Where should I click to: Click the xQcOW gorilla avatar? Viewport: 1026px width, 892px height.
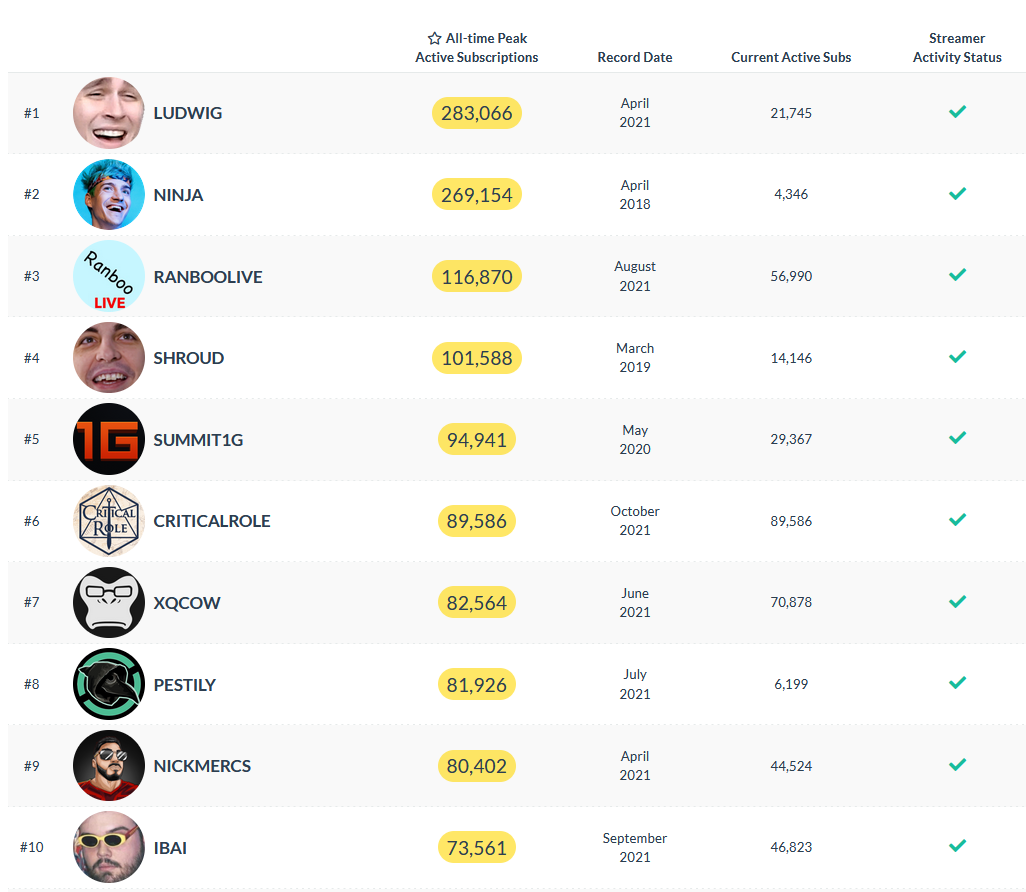point(108,602)
